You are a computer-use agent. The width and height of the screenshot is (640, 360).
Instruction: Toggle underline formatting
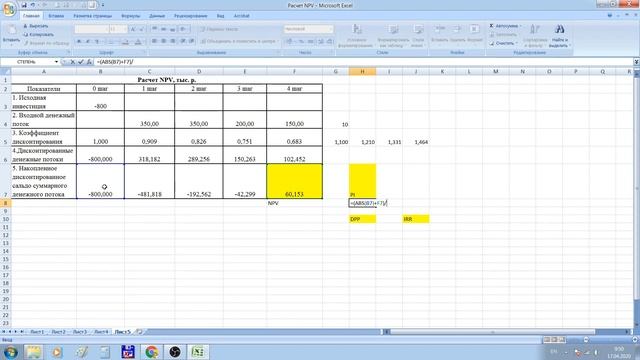tap(97, 42)
